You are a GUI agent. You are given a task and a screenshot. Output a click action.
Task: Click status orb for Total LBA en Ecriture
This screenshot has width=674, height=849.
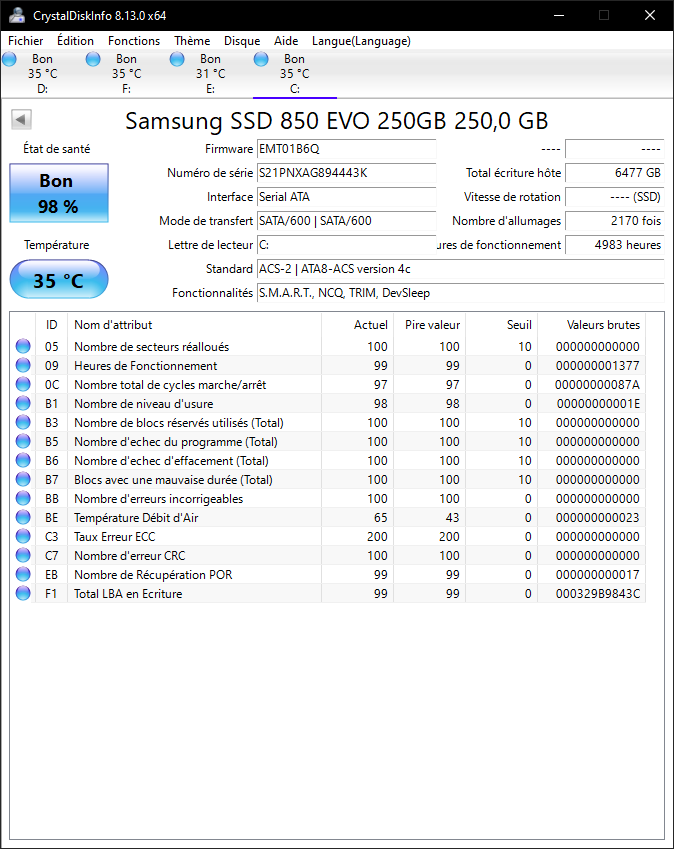[x=23, y=593]
